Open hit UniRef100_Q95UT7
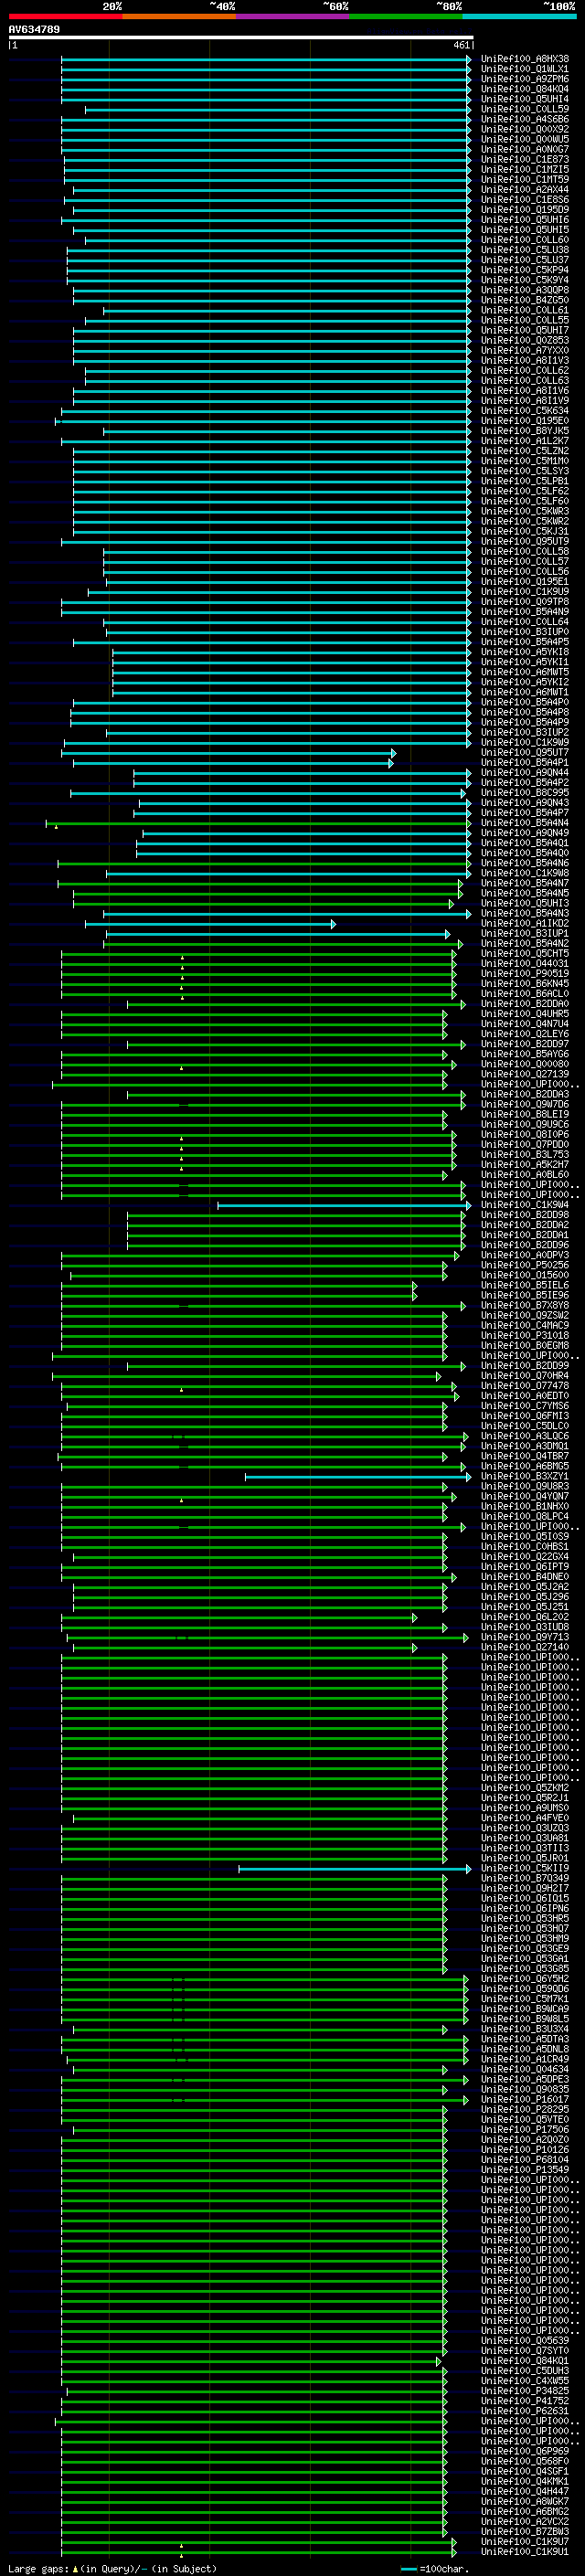 (525, 752)
